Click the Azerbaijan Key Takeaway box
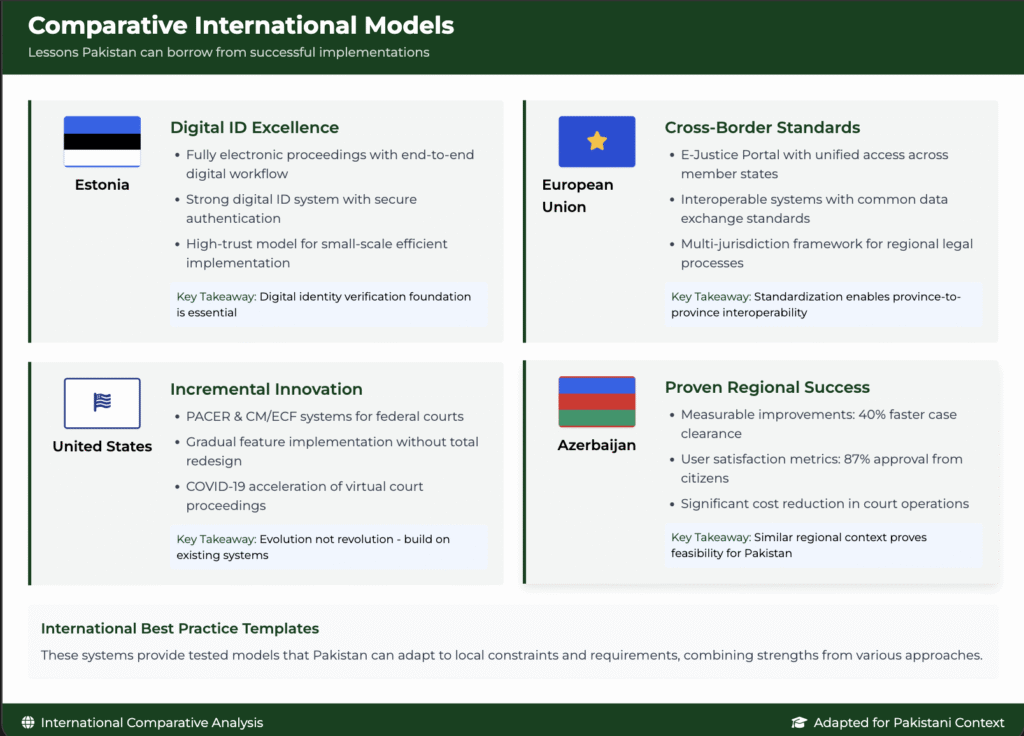 824,545
